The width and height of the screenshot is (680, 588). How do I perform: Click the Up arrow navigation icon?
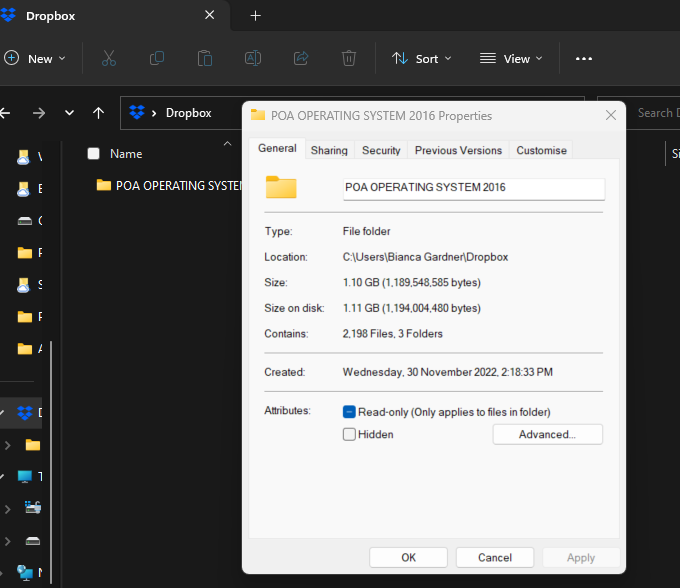coord(98,113)
